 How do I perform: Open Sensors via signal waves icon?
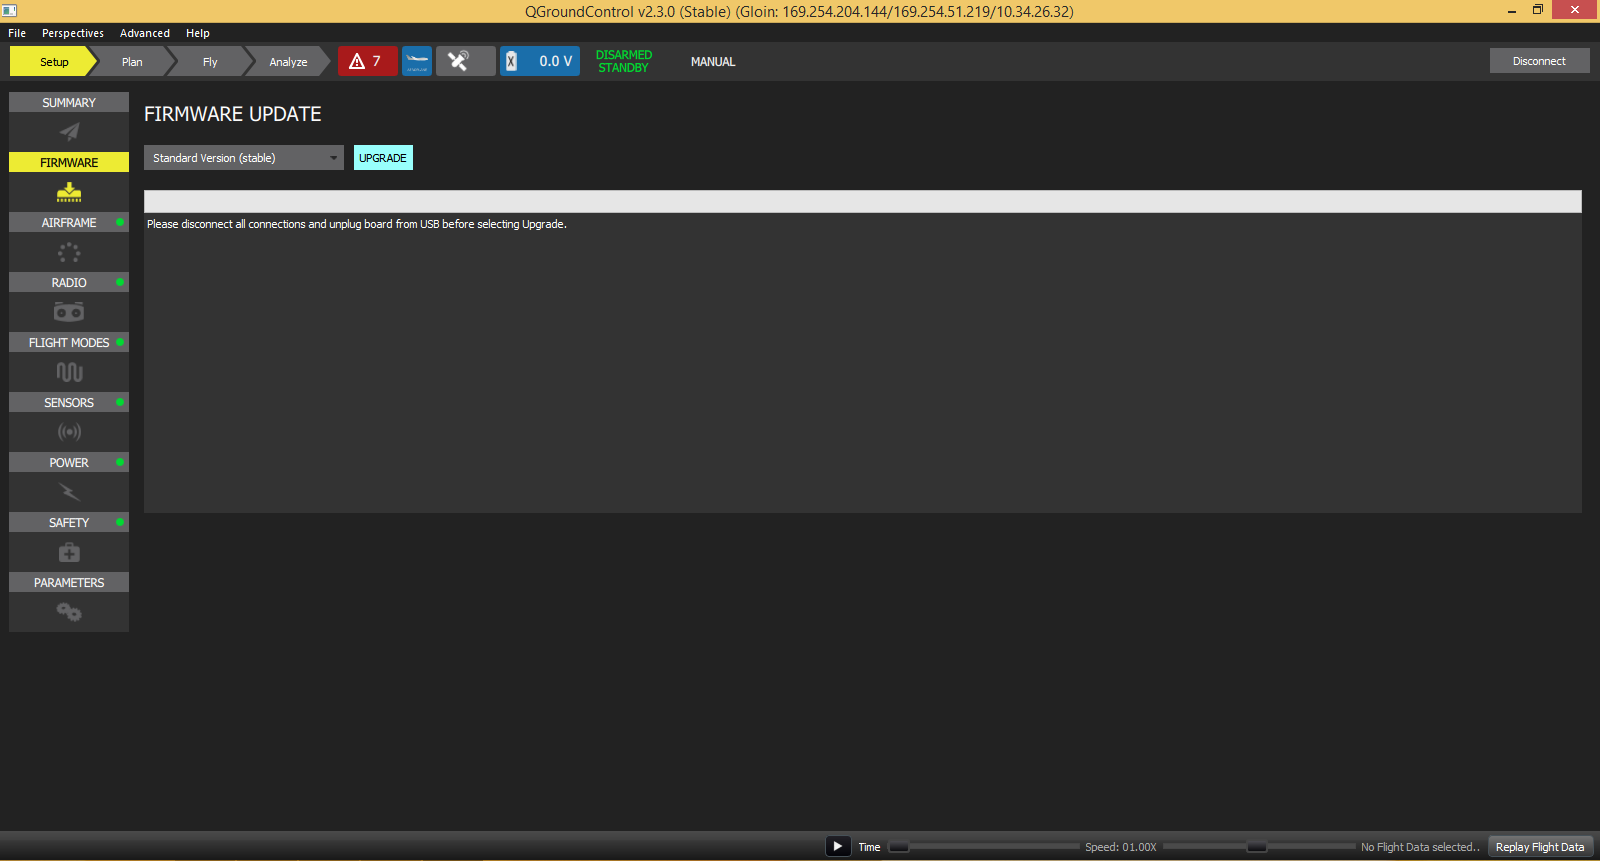click(x=69, y=432)
